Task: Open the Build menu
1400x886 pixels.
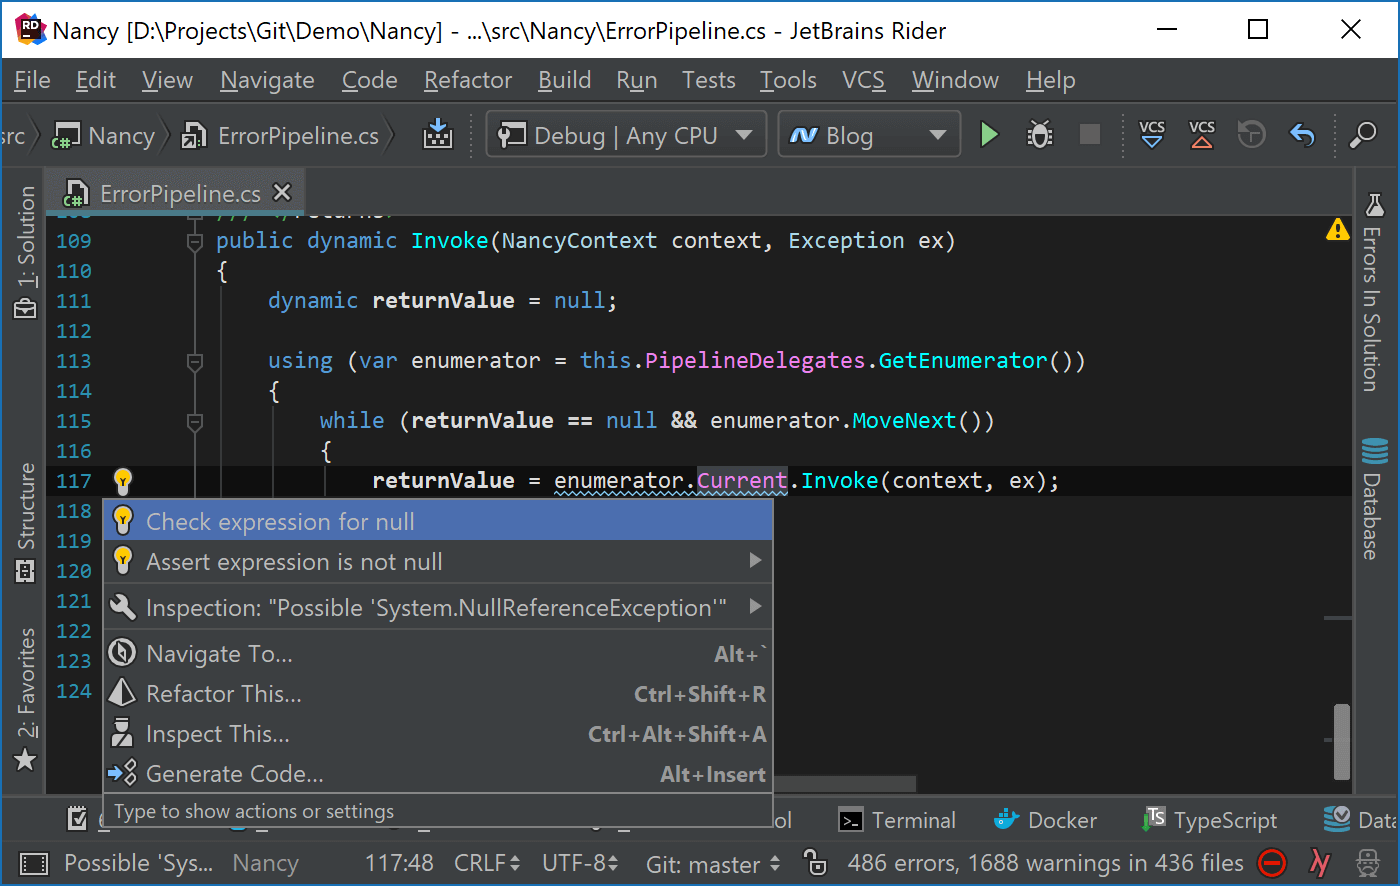Action: click(x=565, y=80)
